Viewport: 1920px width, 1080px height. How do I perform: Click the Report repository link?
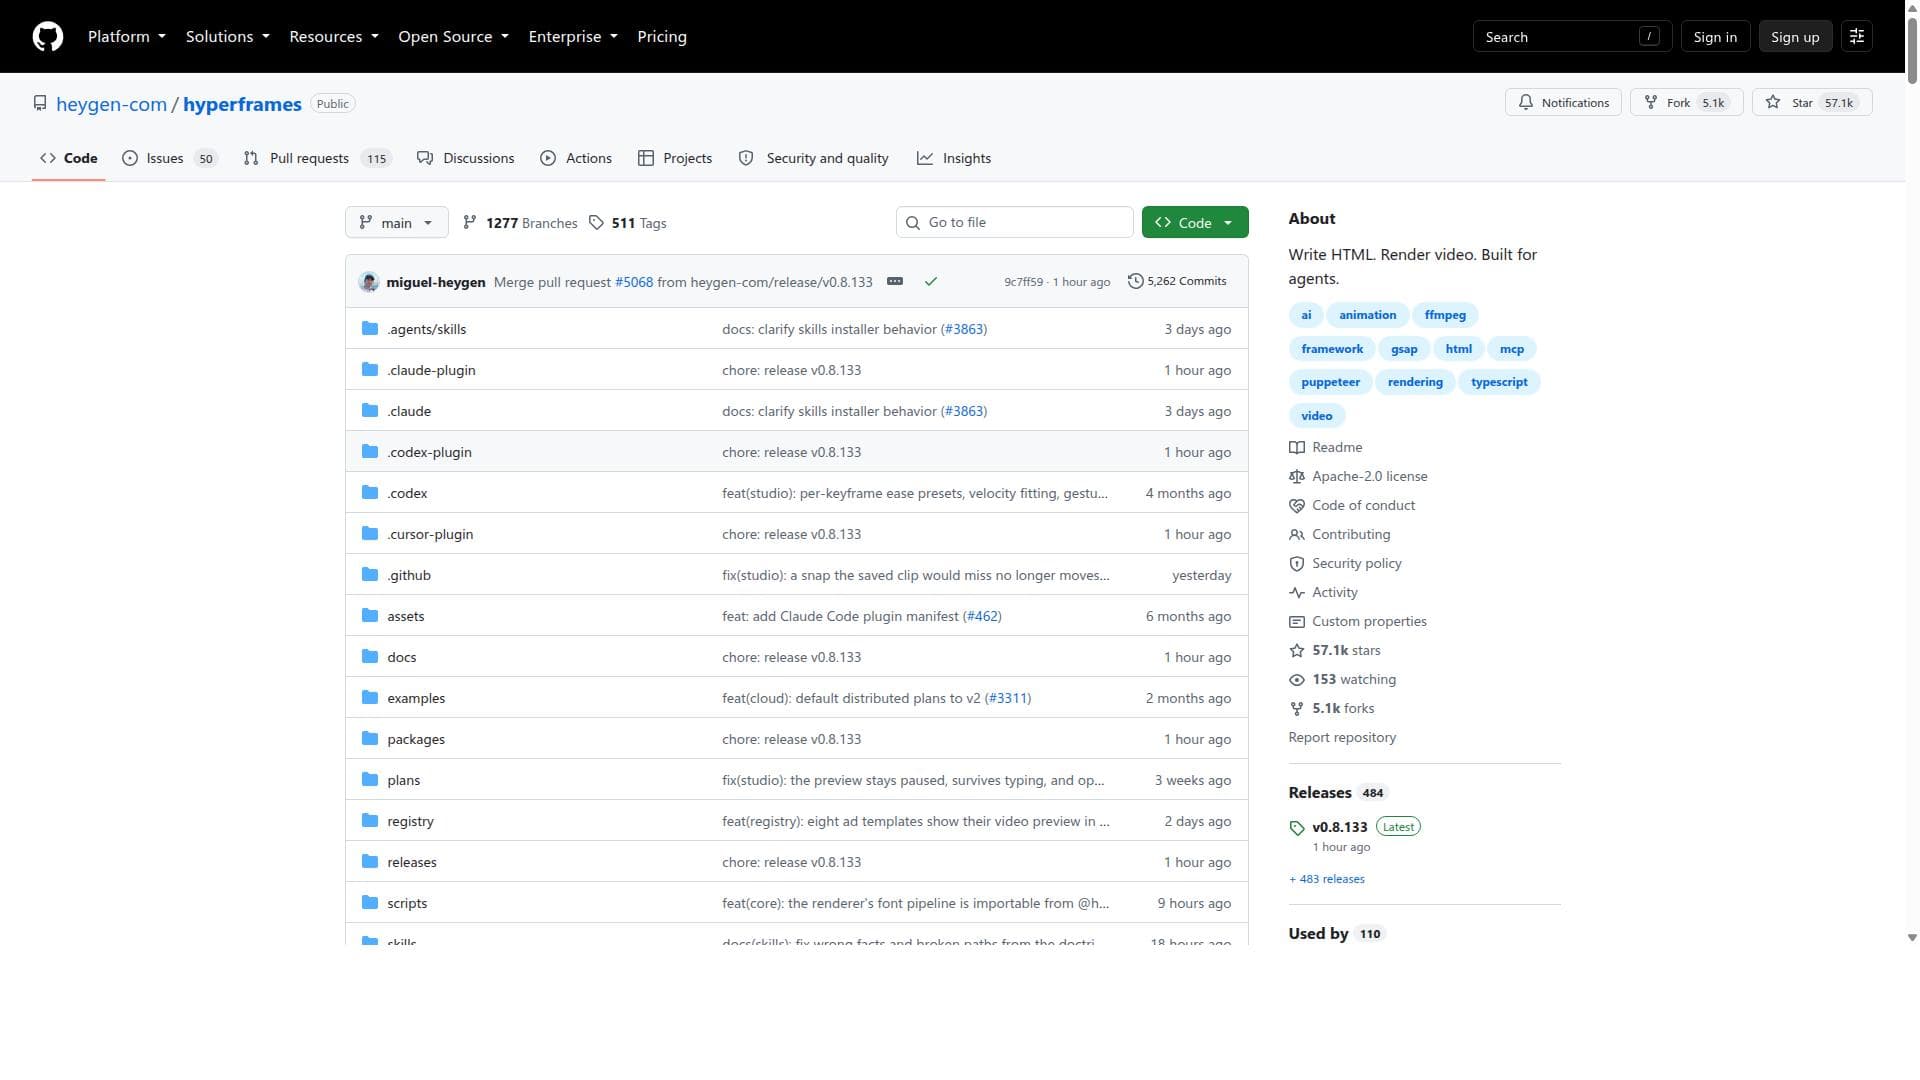(x=1342, y=738)
